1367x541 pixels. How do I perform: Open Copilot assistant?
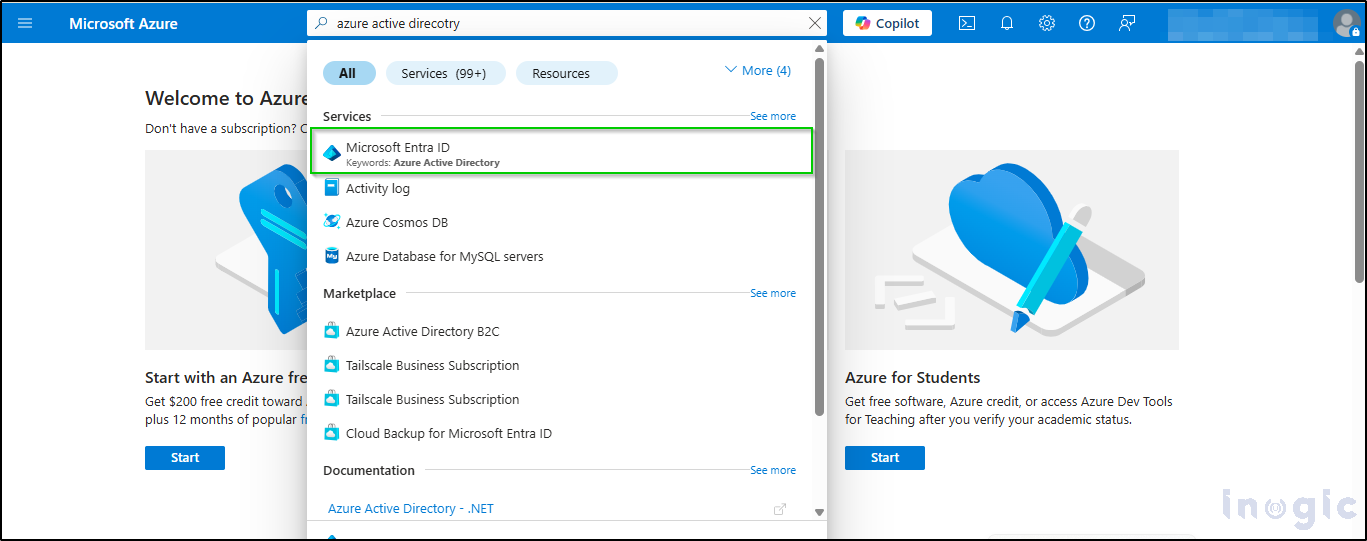pos(887,23)
